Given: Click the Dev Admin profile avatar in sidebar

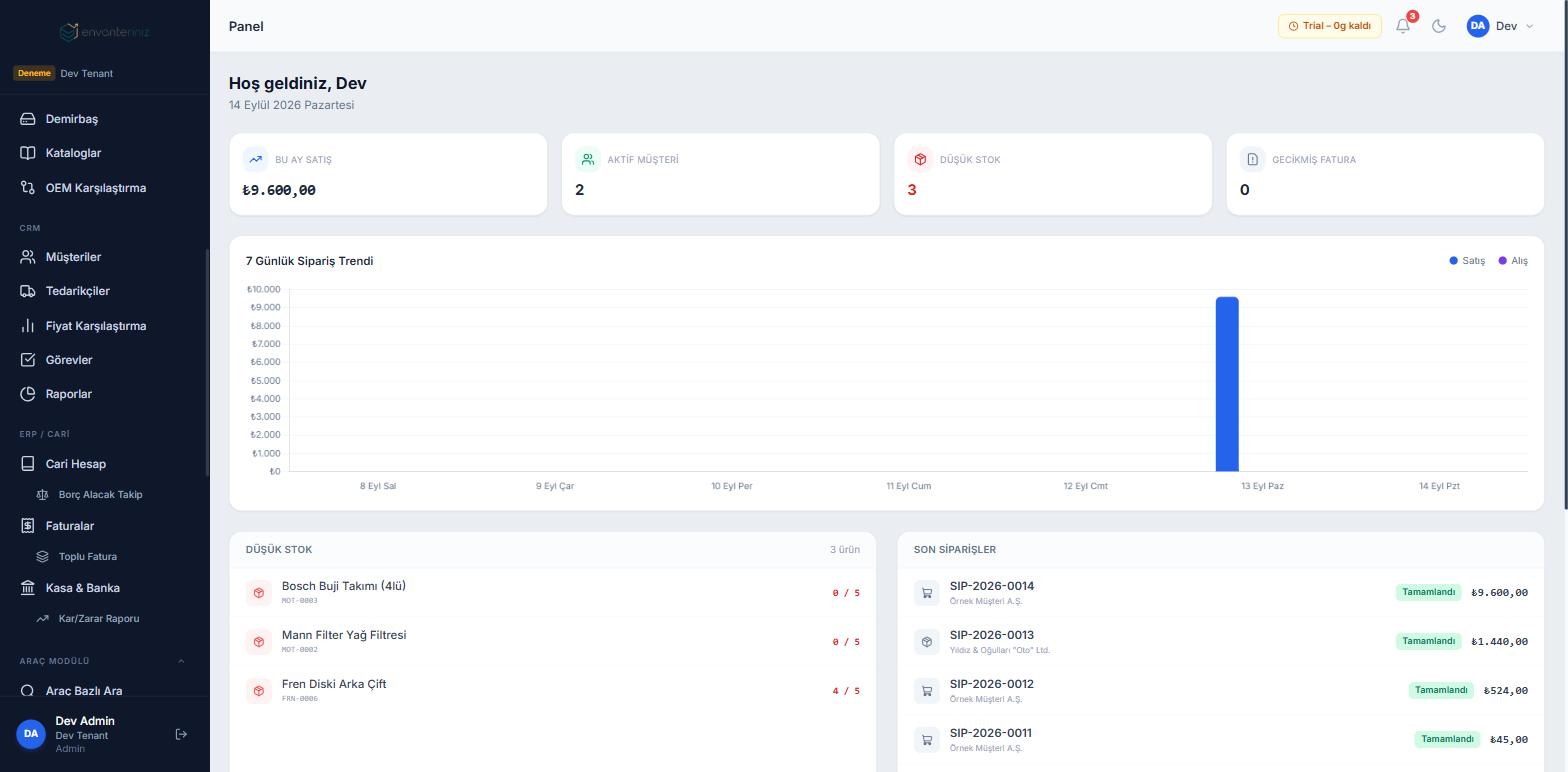Looking at the screenshot, I should [x=31, y=734].
